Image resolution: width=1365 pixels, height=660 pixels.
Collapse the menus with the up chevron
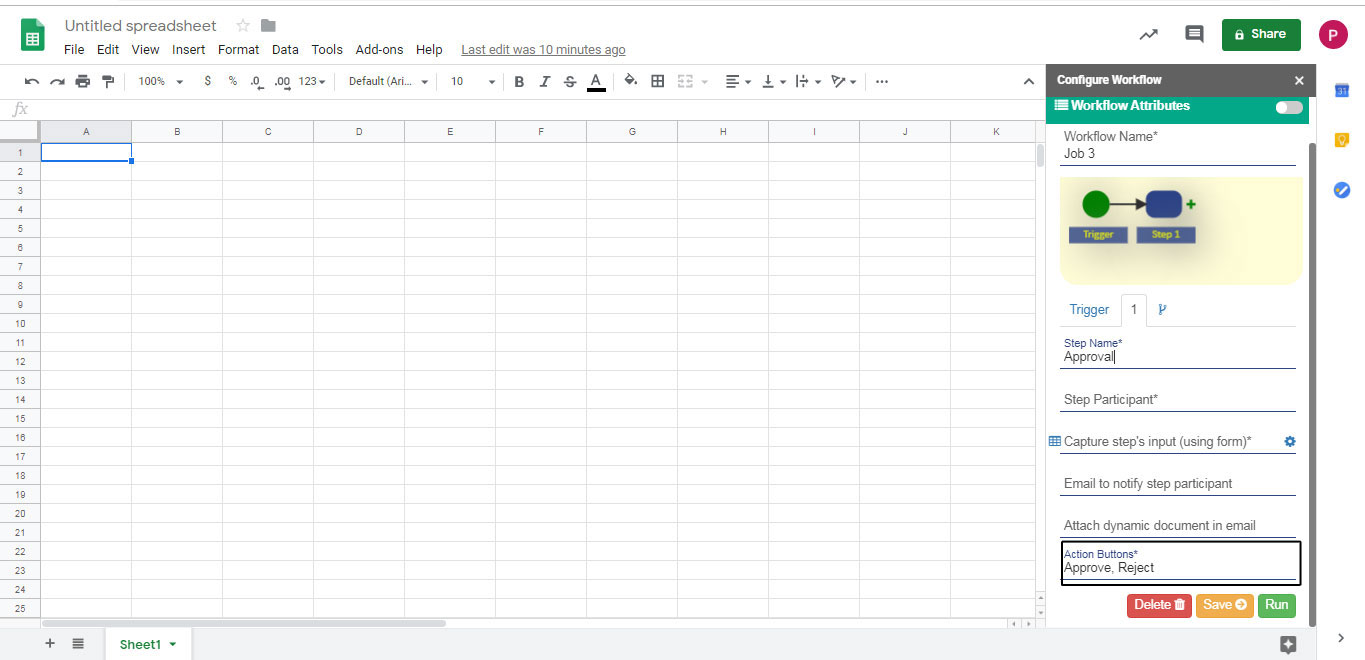(x=1028, y=81)
